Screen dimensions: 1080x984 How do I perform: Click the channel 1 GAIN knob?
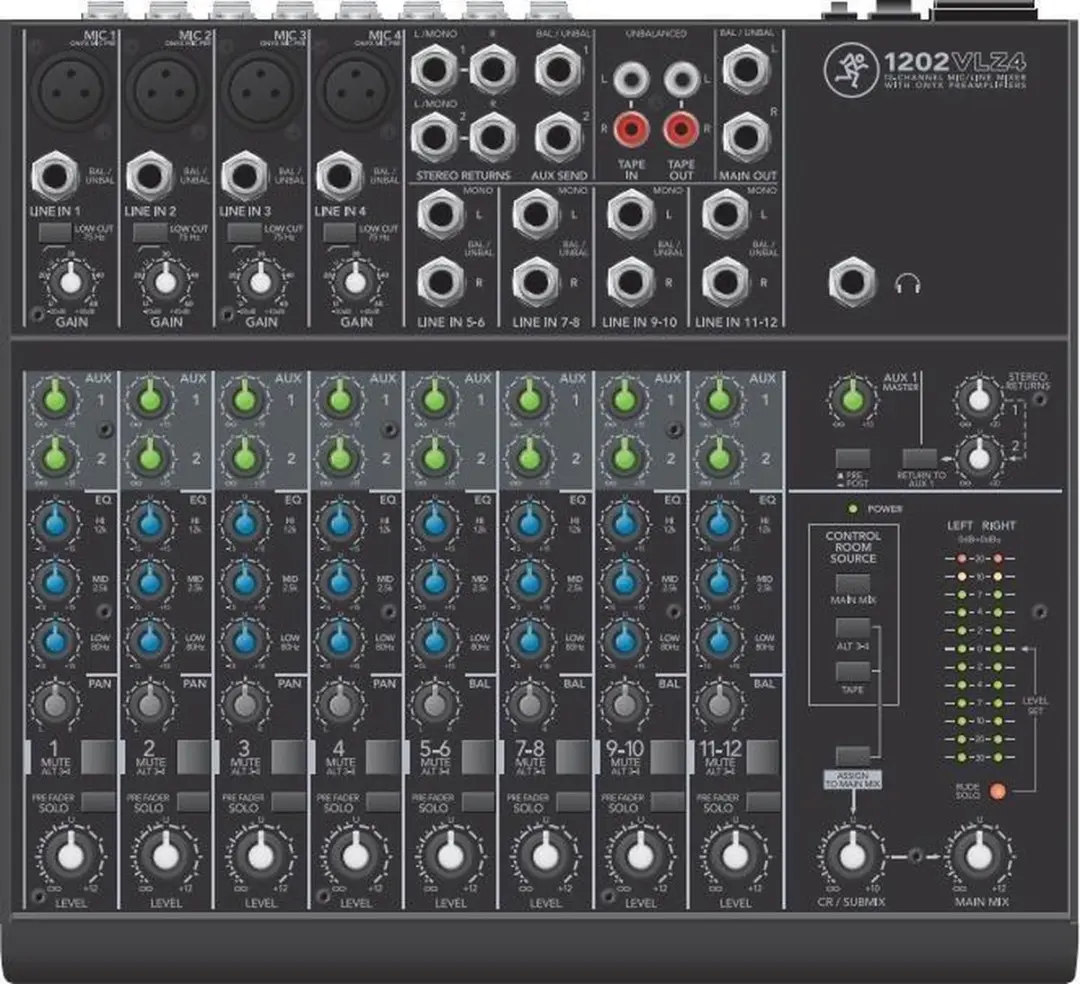coord(70,282)
